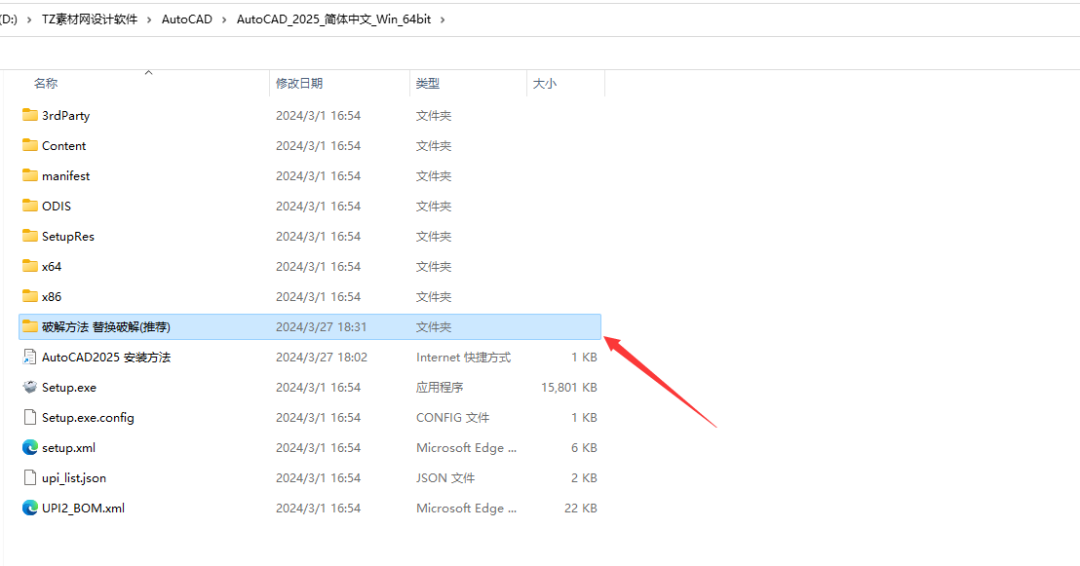The image size is (1080, 566).
Task: Sort files by 名称 column header
Action: point(46,83)
